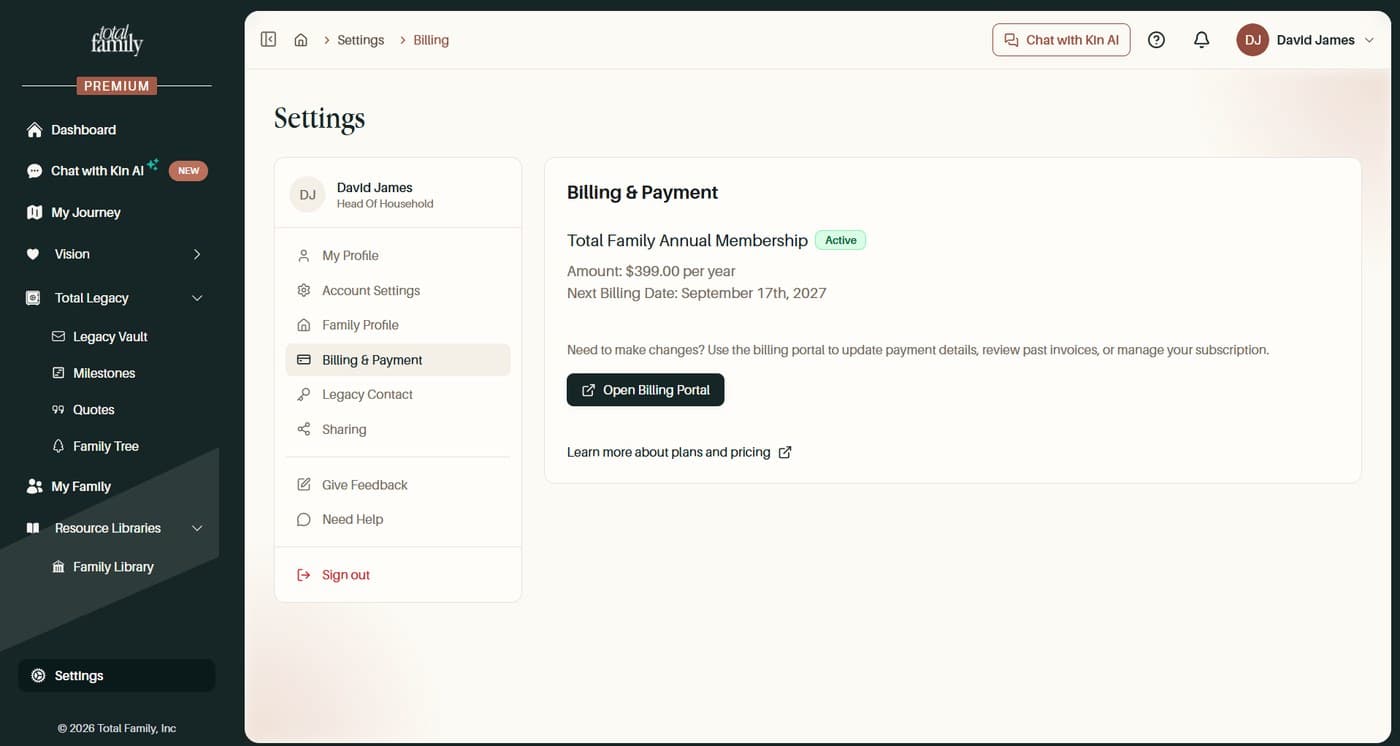
Task: Click the DJ avatar in top bar
Action: point(1253,40)
